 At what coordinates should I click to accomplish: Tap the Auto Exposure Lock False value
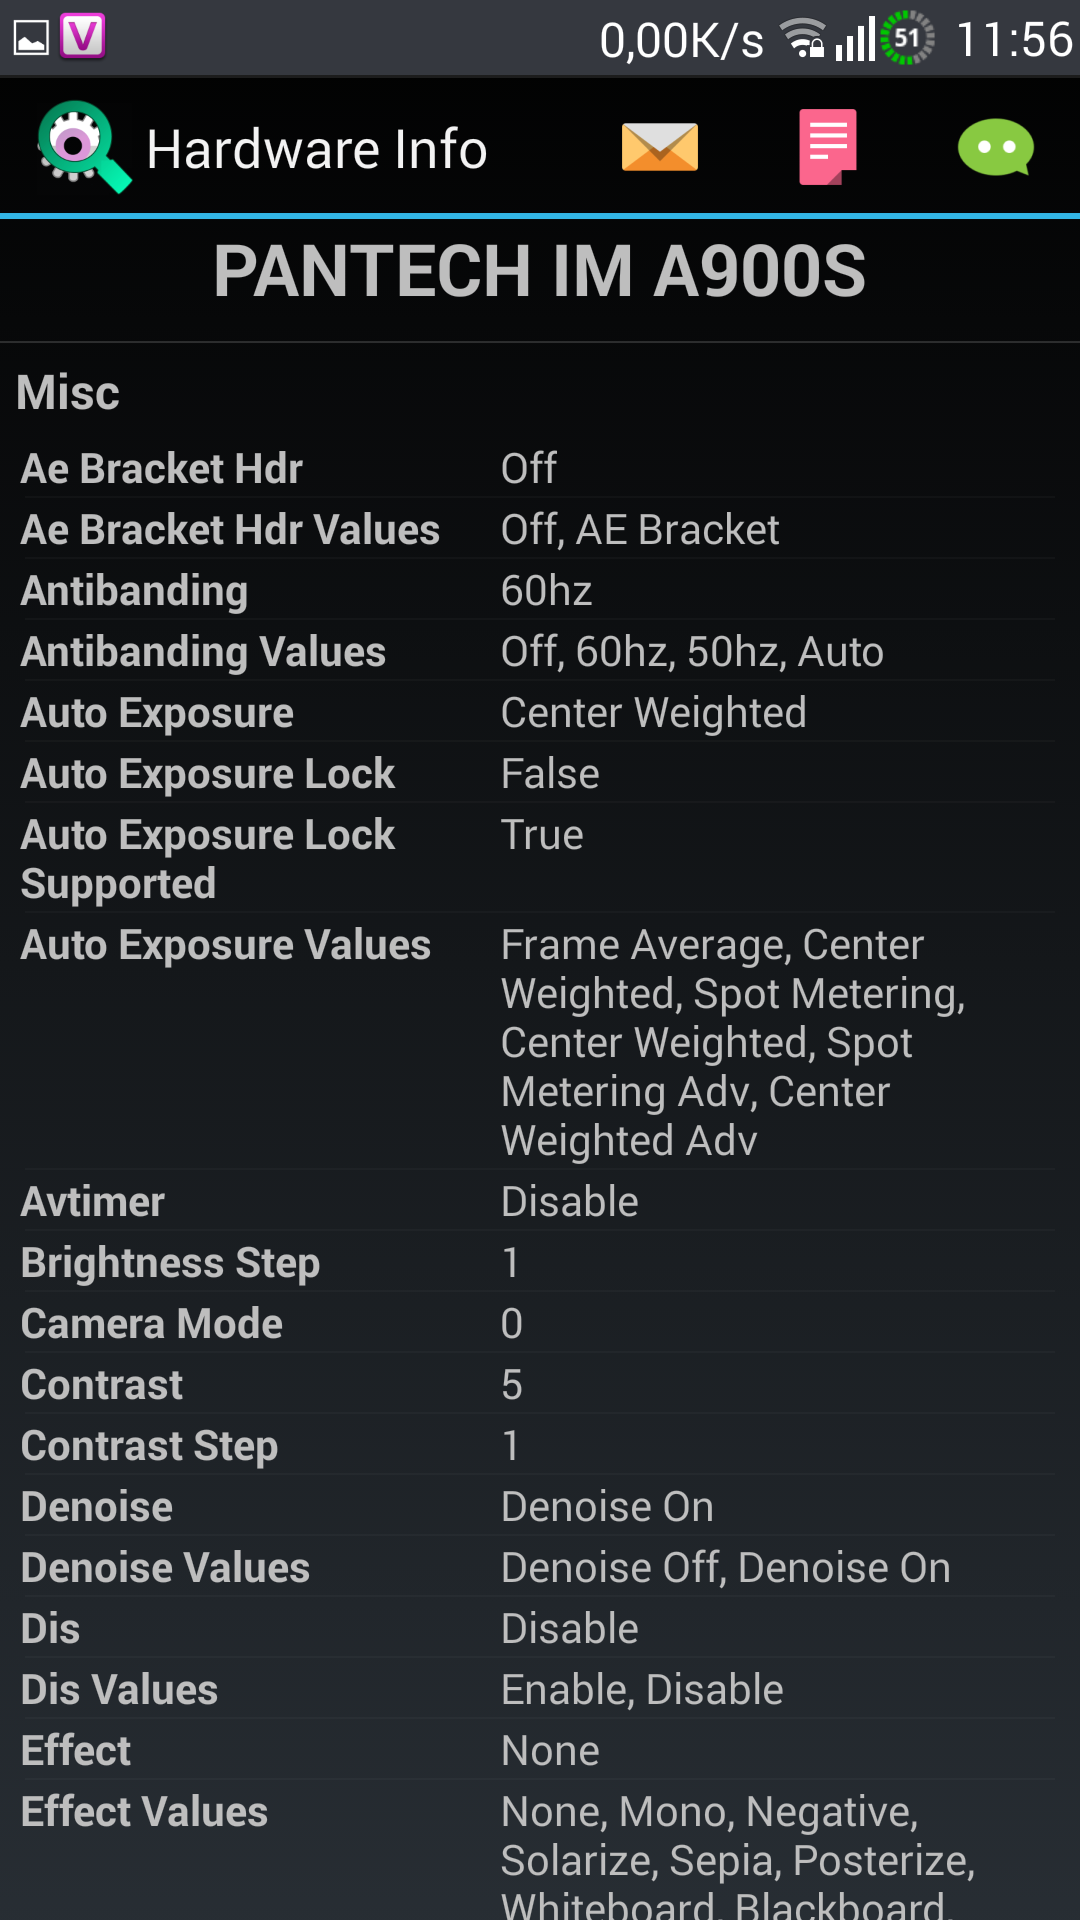point(550,774)
